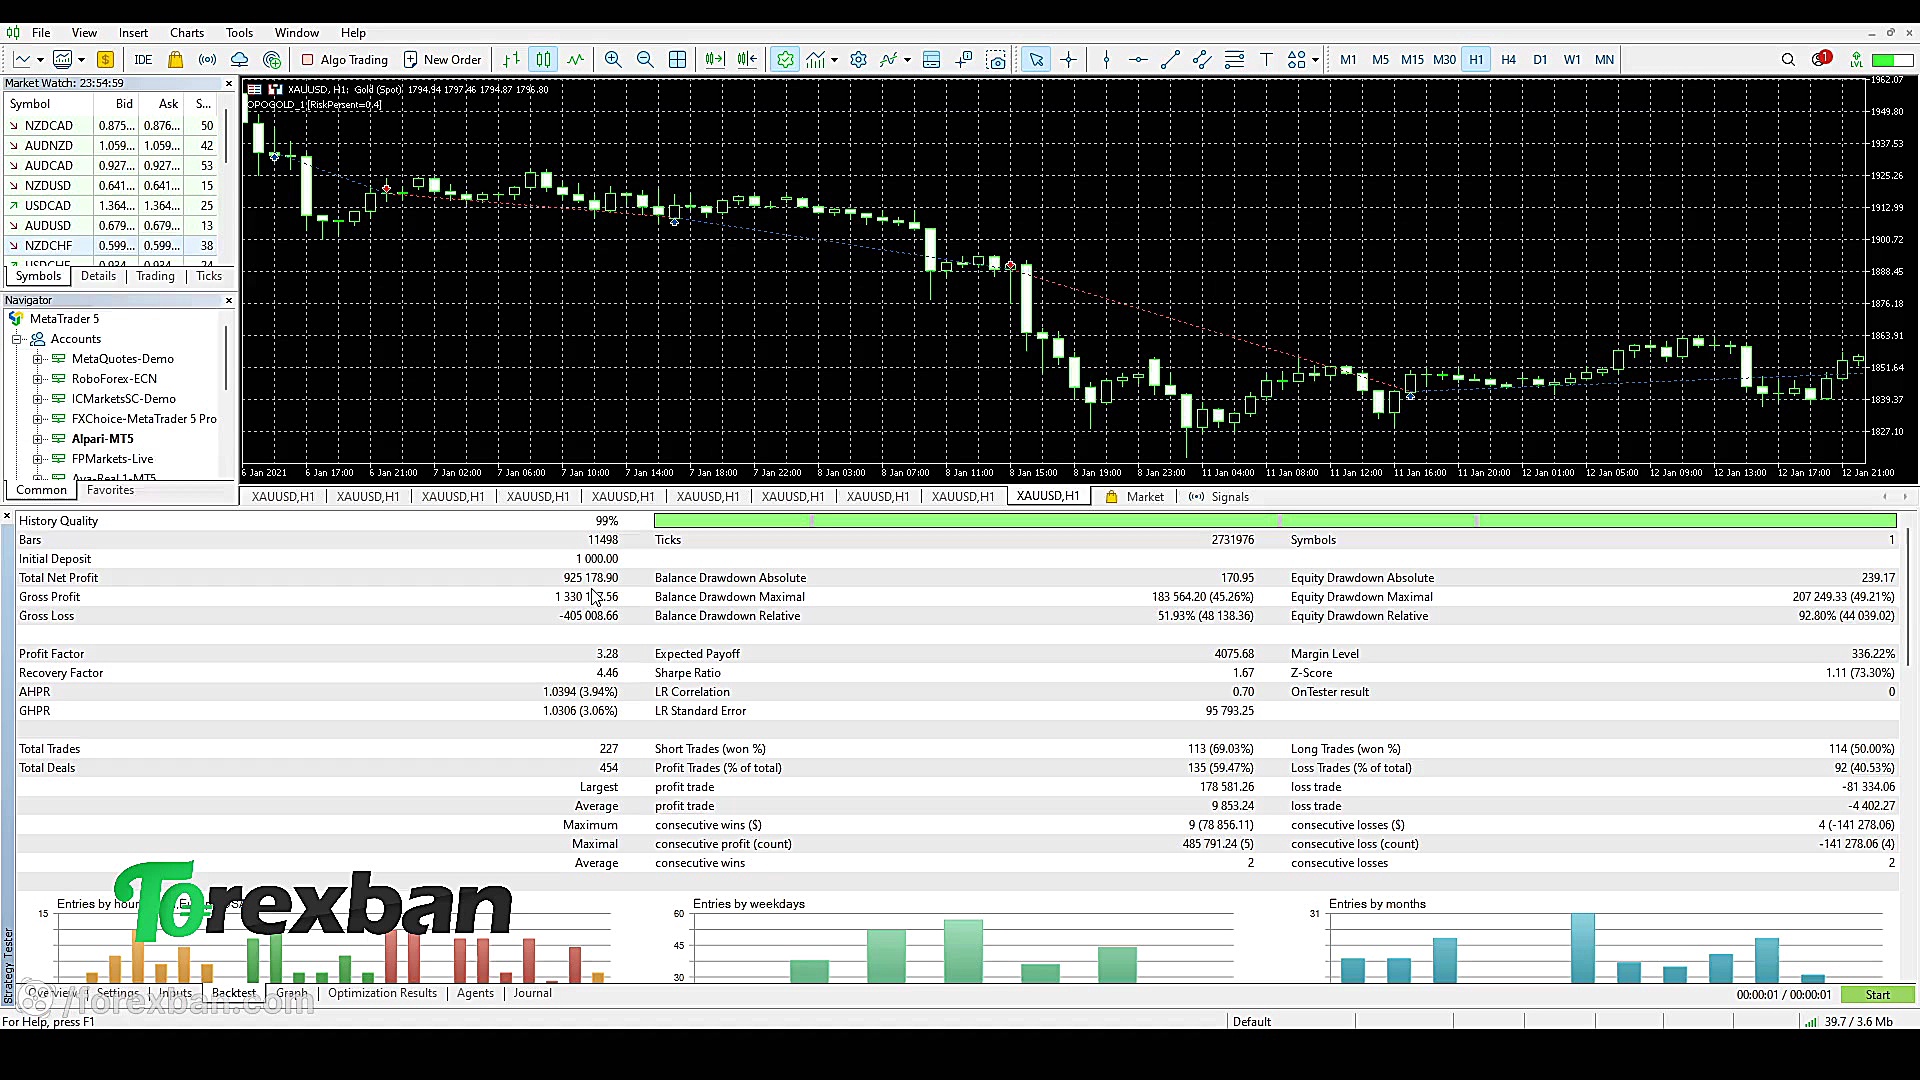1920x1080 pixels.
Task: Select the text label tool
Action: pos(1266,60)
